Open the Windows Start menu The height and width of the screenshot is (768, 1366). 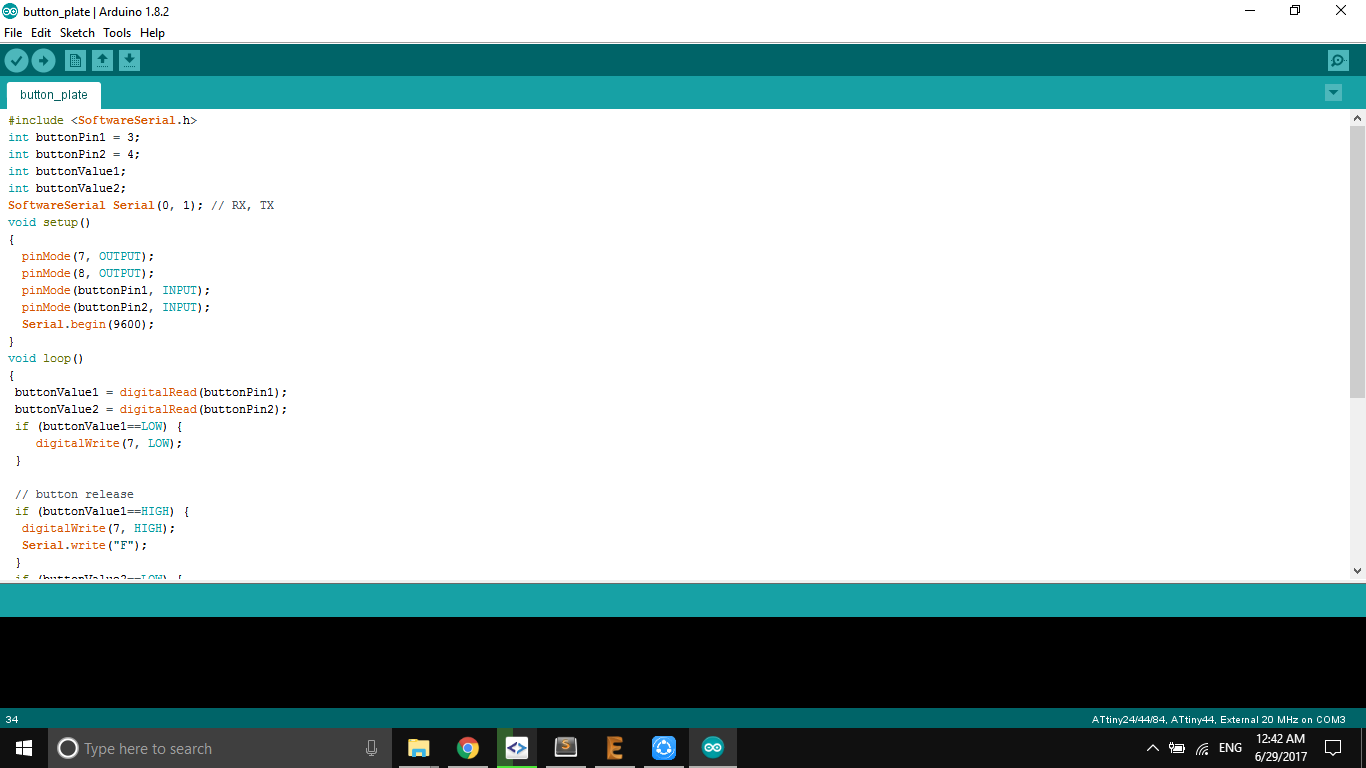[x=24, y=748]
